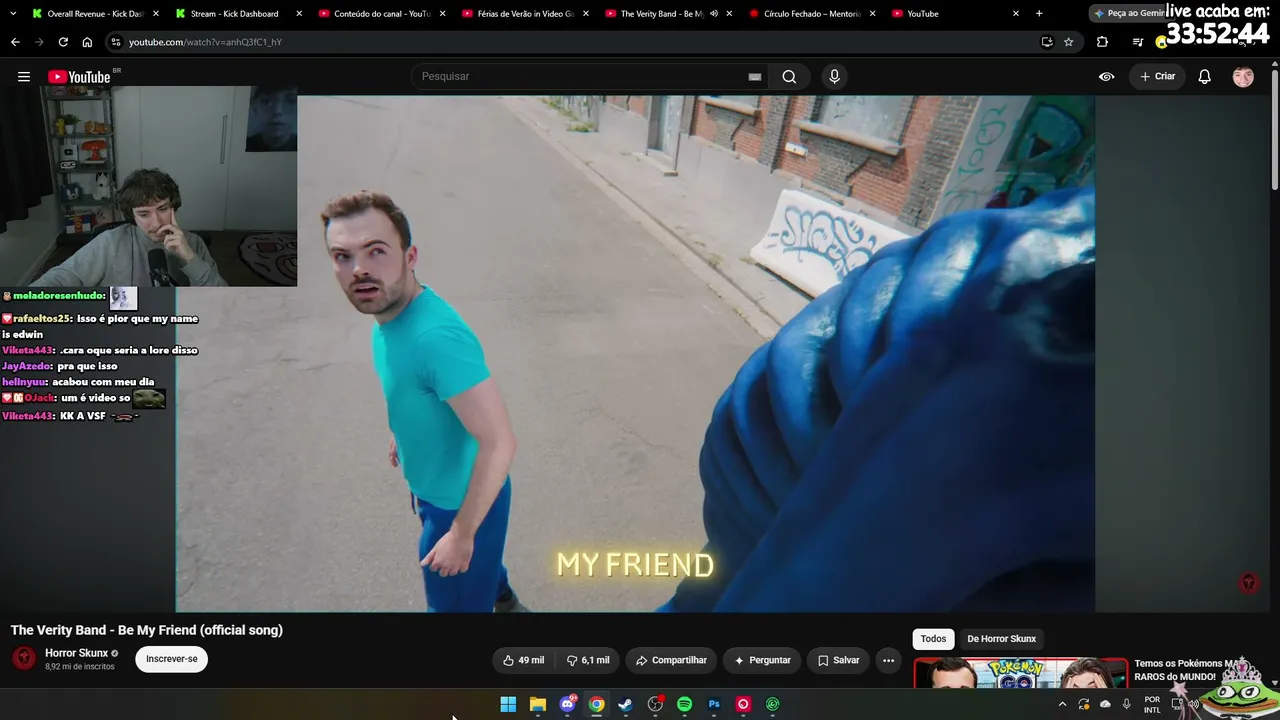Switch to Férias de Verão tab
The width and height of the screenshot is (1280, 720).
524,14
